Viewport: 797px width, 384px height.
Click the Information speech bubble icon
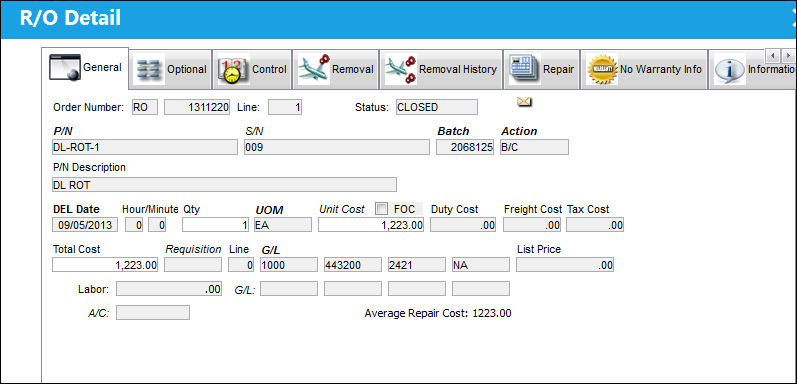tap(729, 70)
